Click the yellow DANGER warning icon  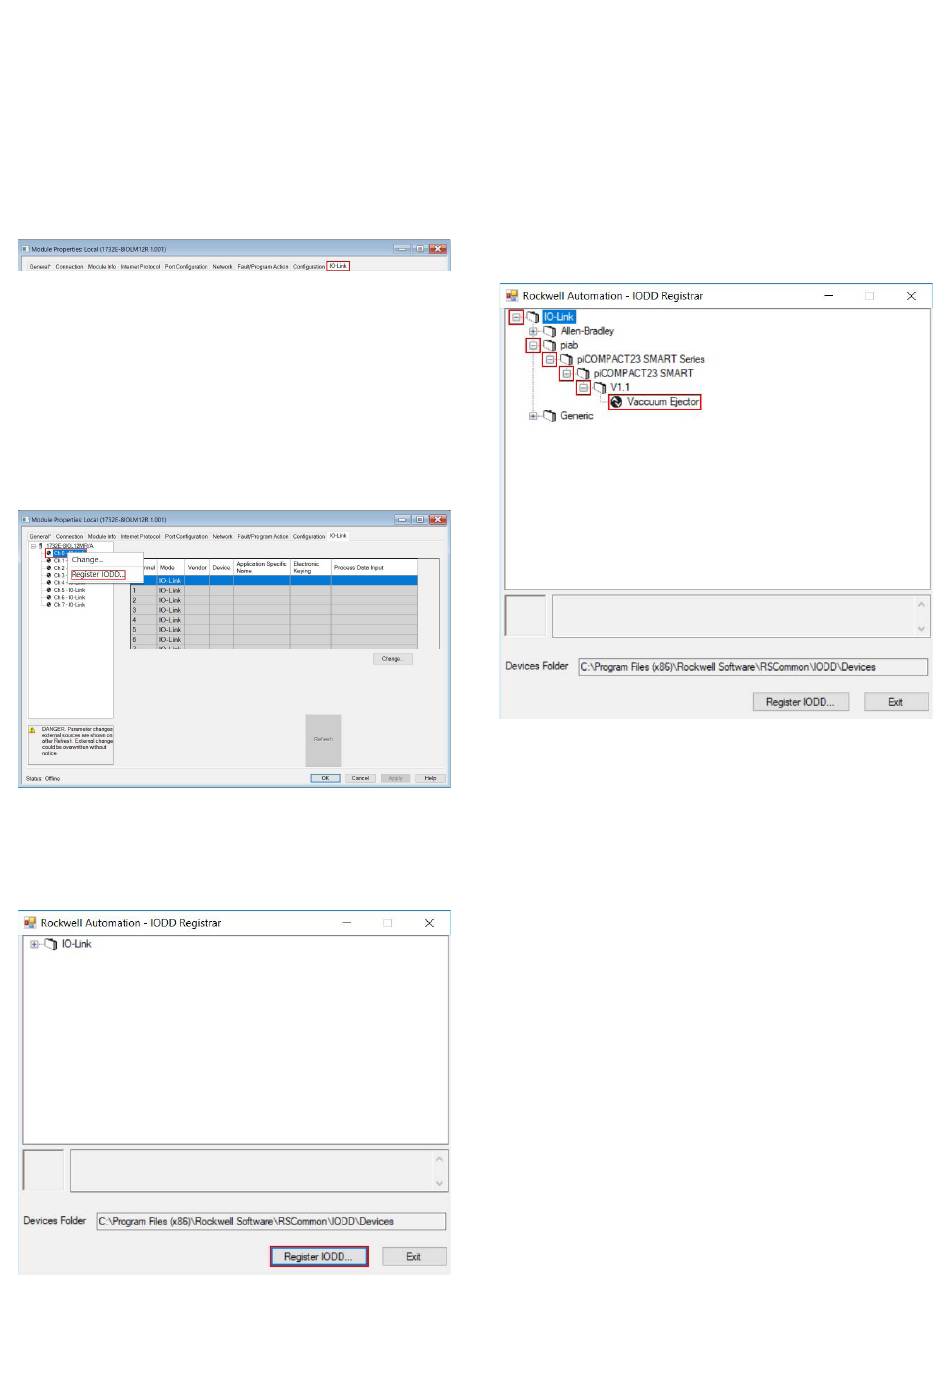33,731
